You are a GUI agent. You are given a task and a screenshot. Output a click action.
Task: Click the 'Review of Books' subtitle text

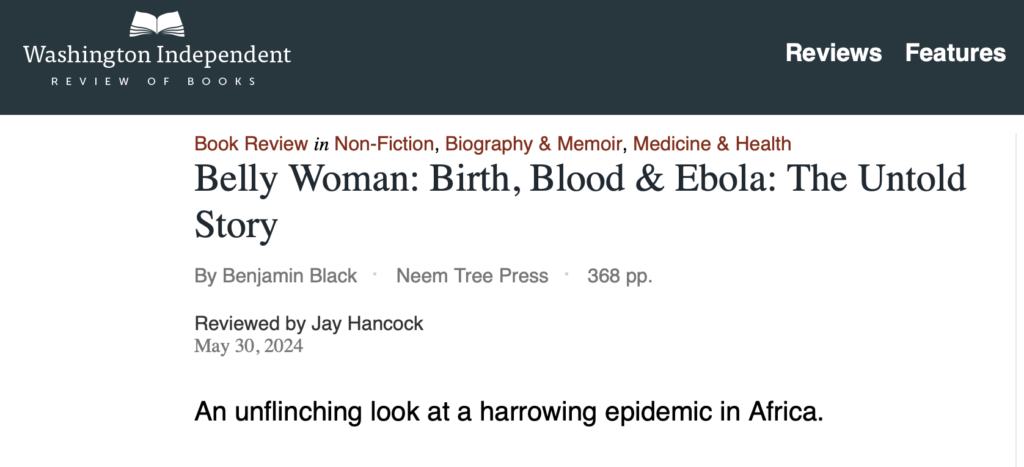point(154,82)
